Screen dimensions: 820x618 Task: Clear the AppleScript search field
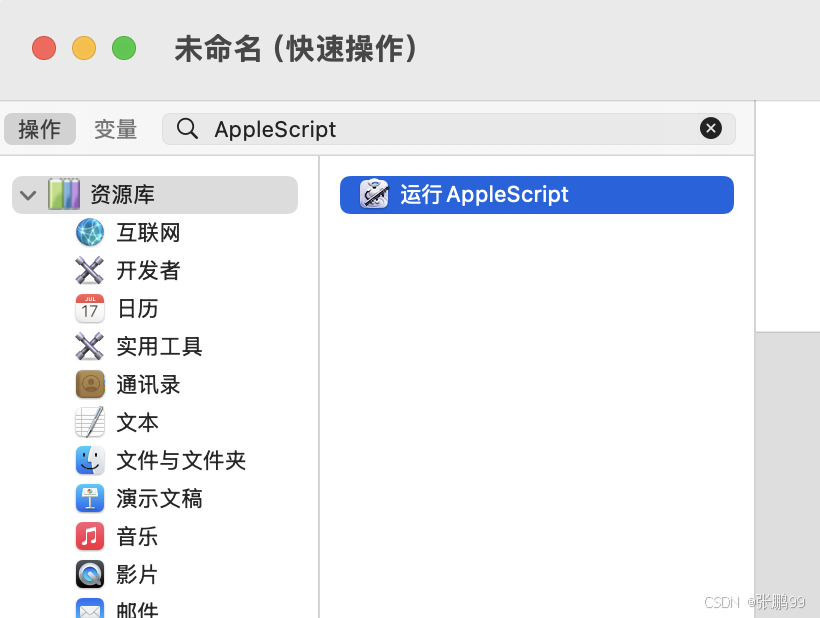(x=711, y=128)
